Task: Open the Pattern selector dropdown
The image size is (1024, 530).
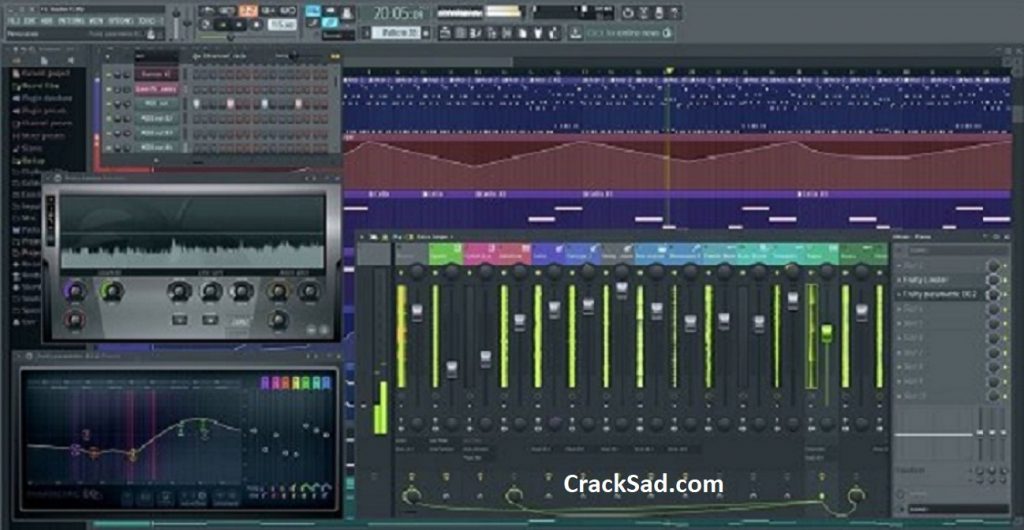Action: [396, 33]
